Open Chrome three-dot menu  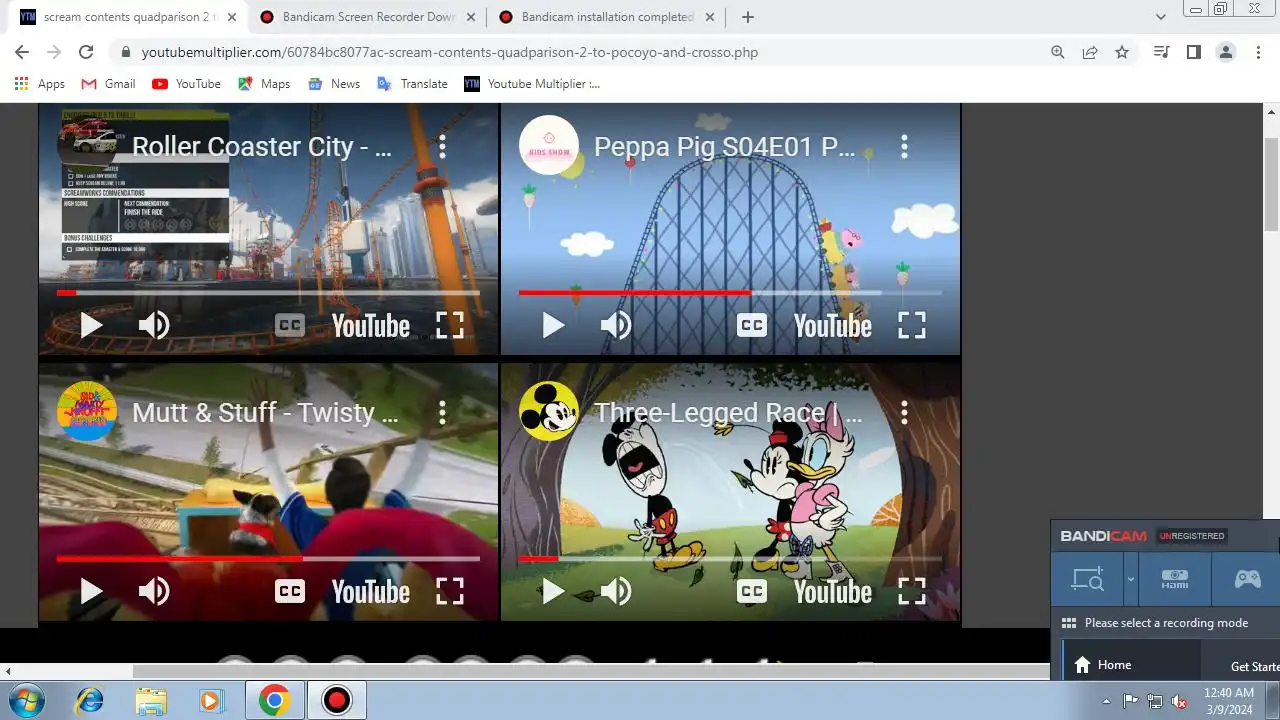(1258, 52)
